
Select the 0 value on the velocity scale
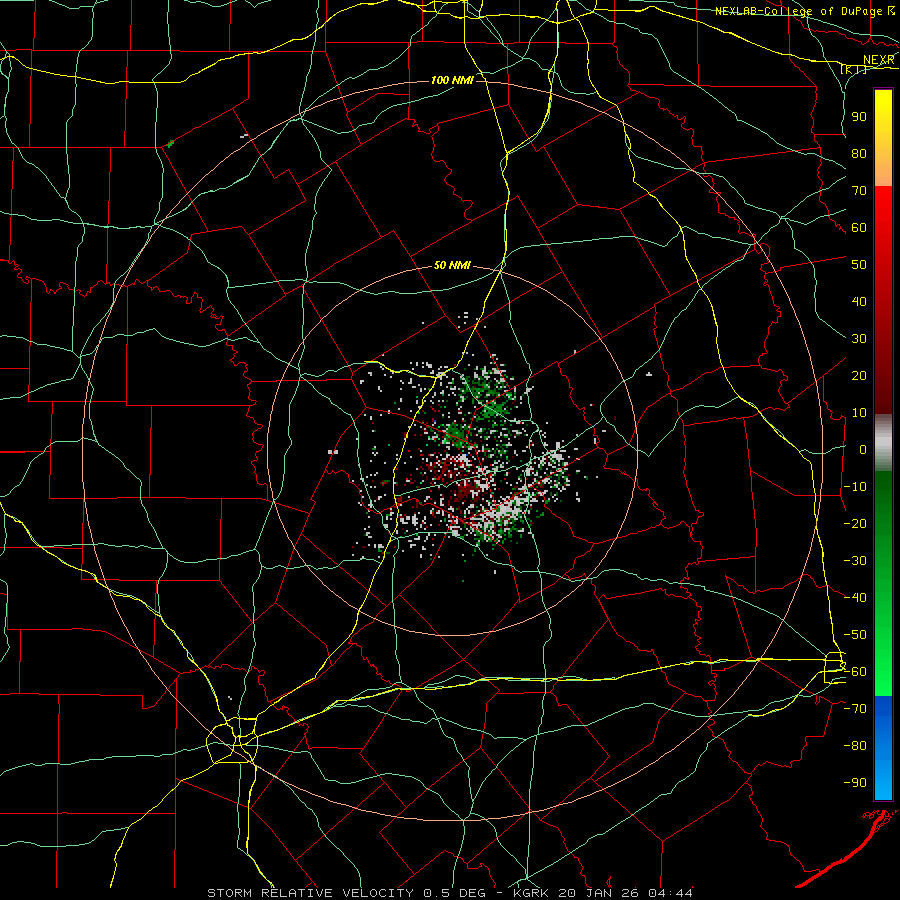(863, 449)
